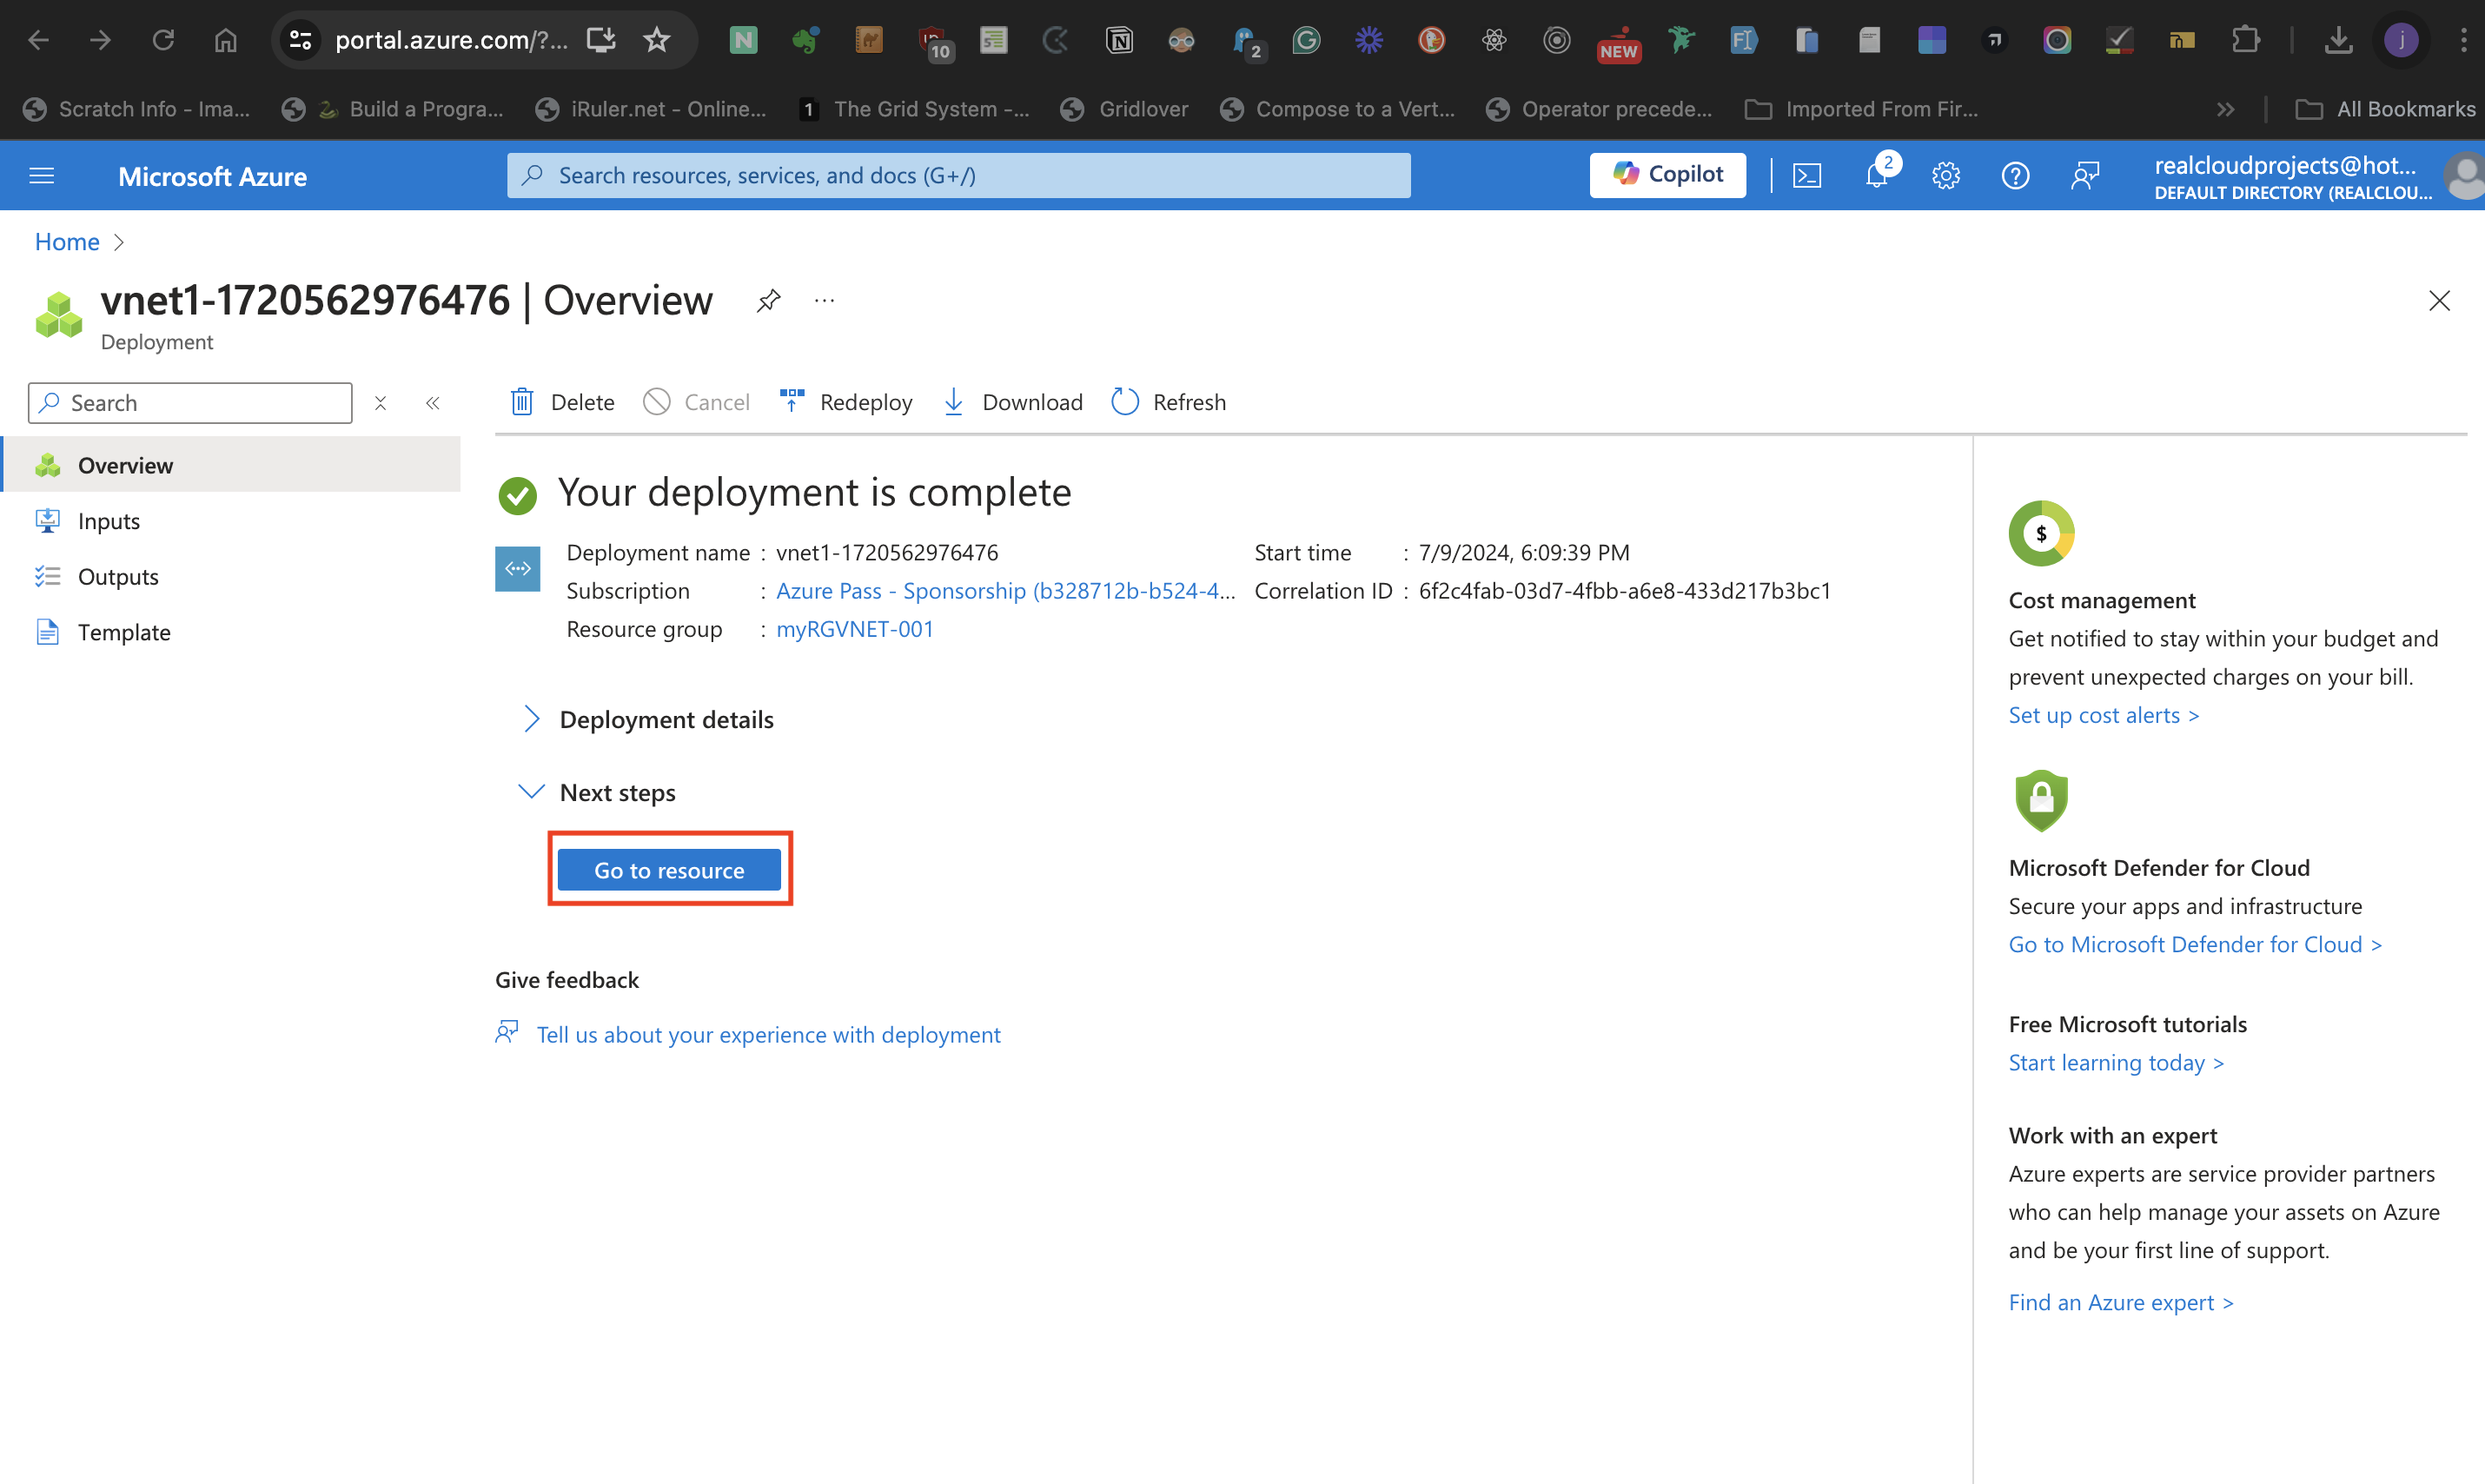Click the help question mark icon
The width and height of the screenshot is (2485, 1484).
pyautogui.click(x=2015, y=176)
